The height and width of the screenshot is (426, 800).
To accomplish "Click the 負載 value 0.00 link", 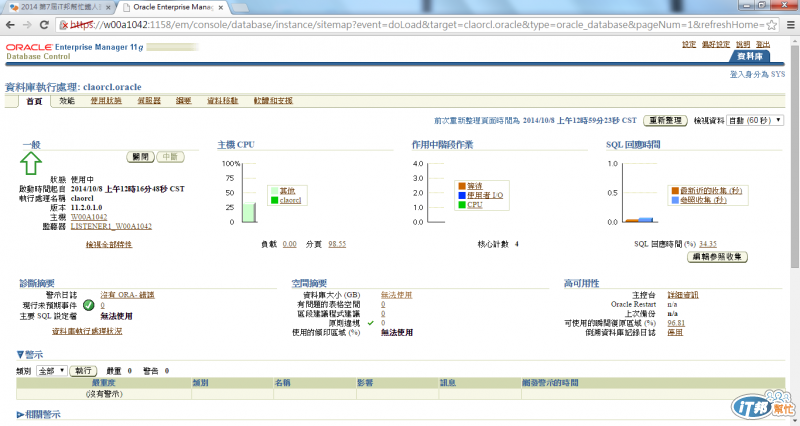I will click(289, 244).
